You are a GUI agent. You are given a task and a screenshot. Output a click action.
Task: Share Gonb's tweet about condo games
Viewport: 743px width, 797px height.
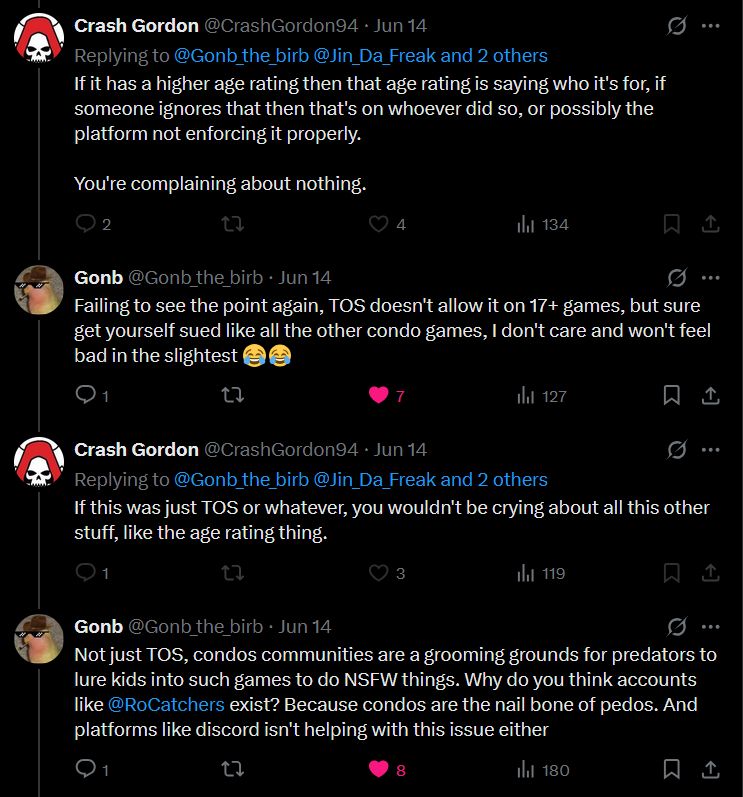(711, 396)
